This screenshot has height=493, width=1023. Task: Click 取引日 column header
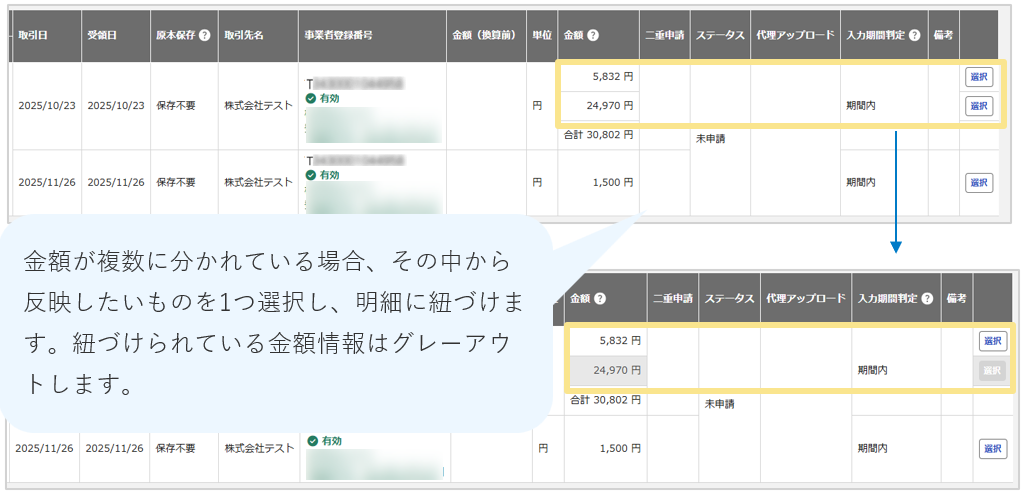(x=33, y=36)
